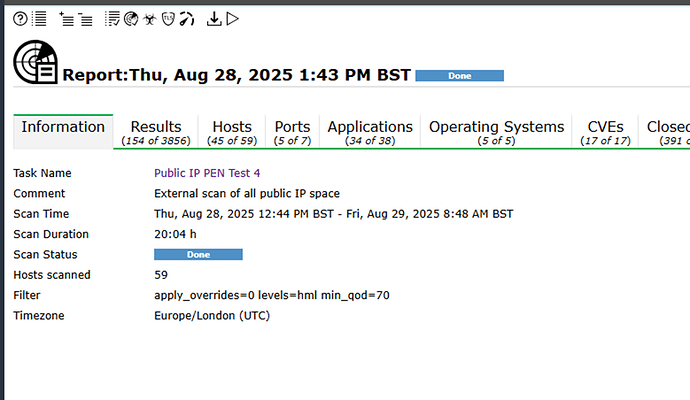
Task: Click the large report radar icon
Action: pos(36,64)
